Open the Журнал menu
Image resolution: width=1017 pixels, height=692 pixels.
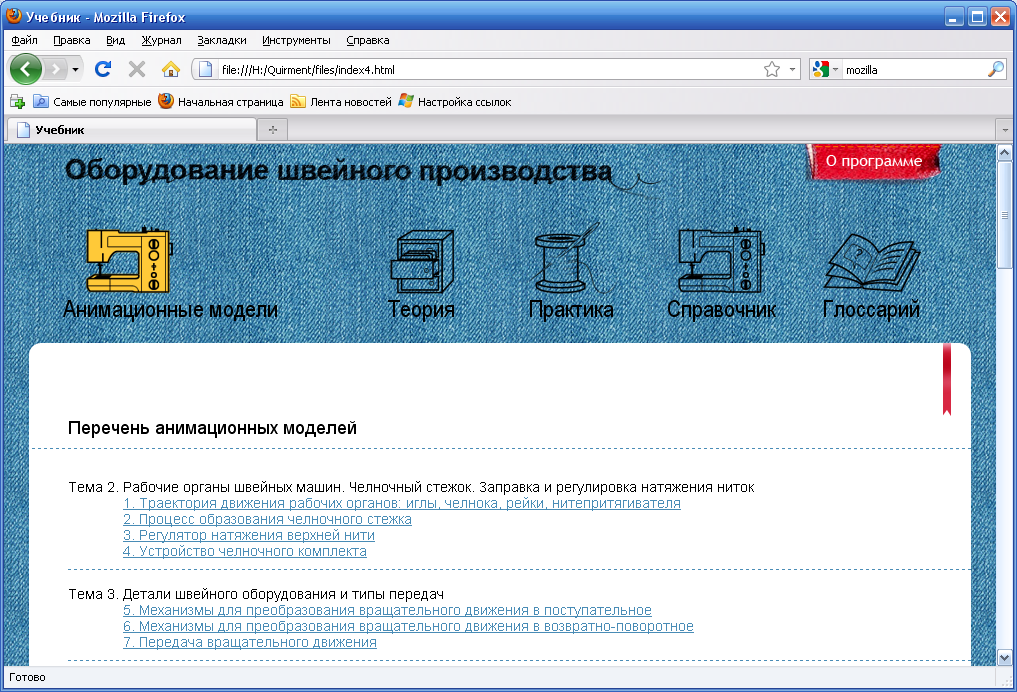162,40
